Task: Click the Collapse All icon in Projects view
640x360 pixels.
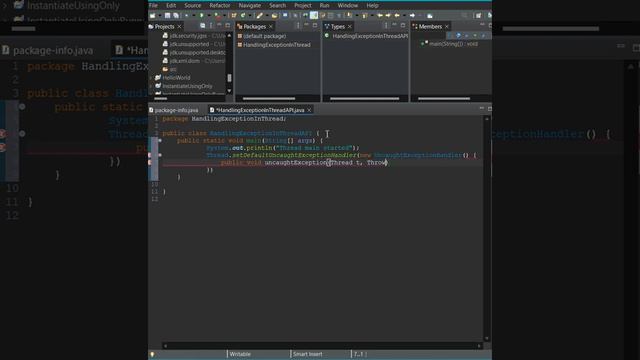Action: (202, 26)
